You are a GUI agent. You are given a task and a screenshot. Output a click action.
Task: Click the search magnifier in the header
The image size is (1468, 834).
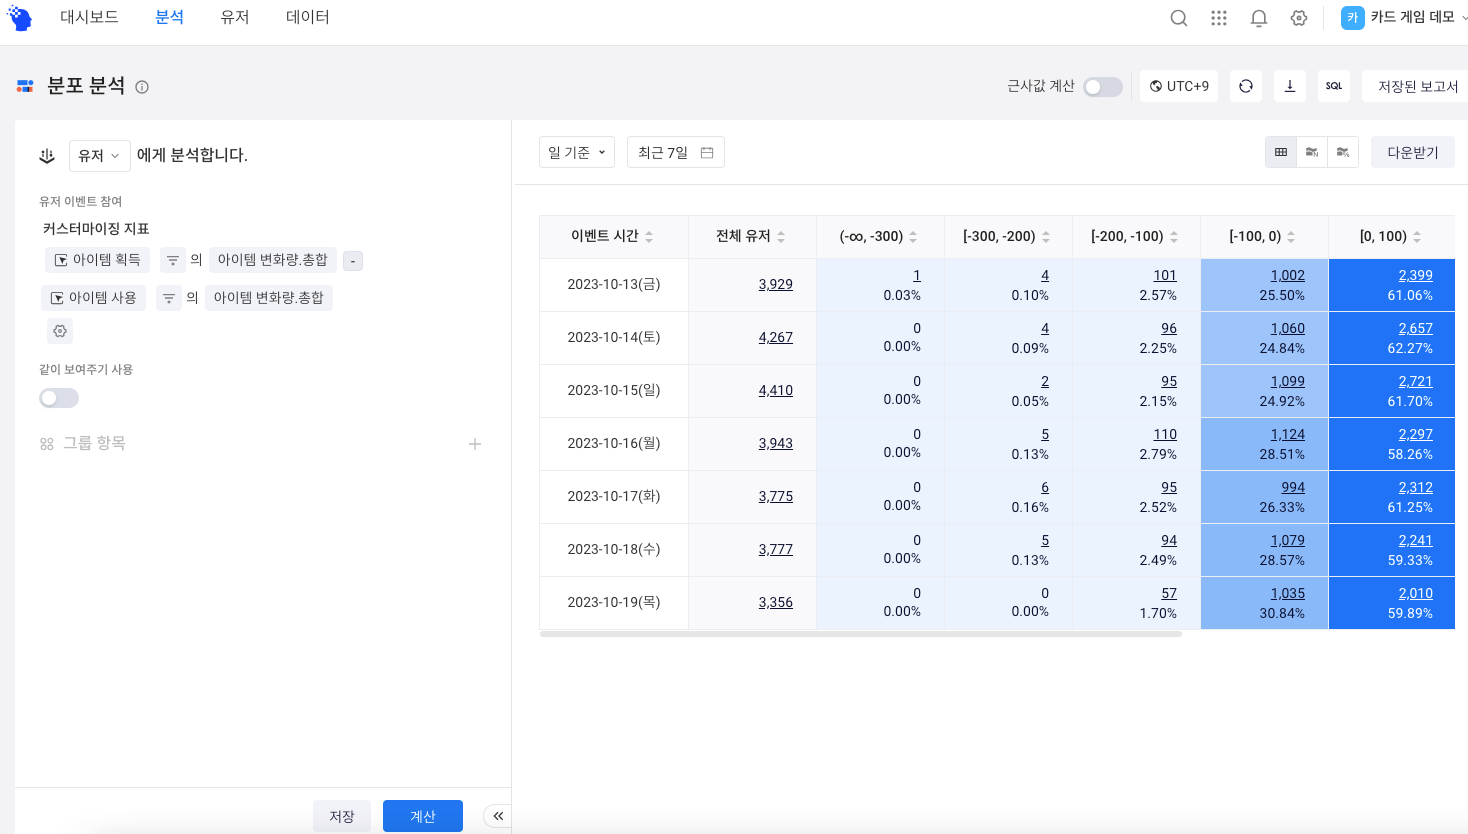point(1179,17)
